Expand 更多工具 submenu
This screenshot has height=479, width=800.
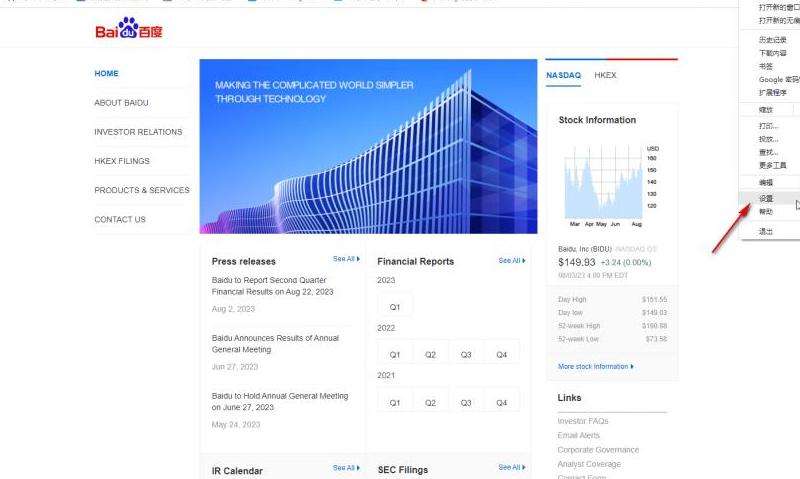click(x=770, y=165)
